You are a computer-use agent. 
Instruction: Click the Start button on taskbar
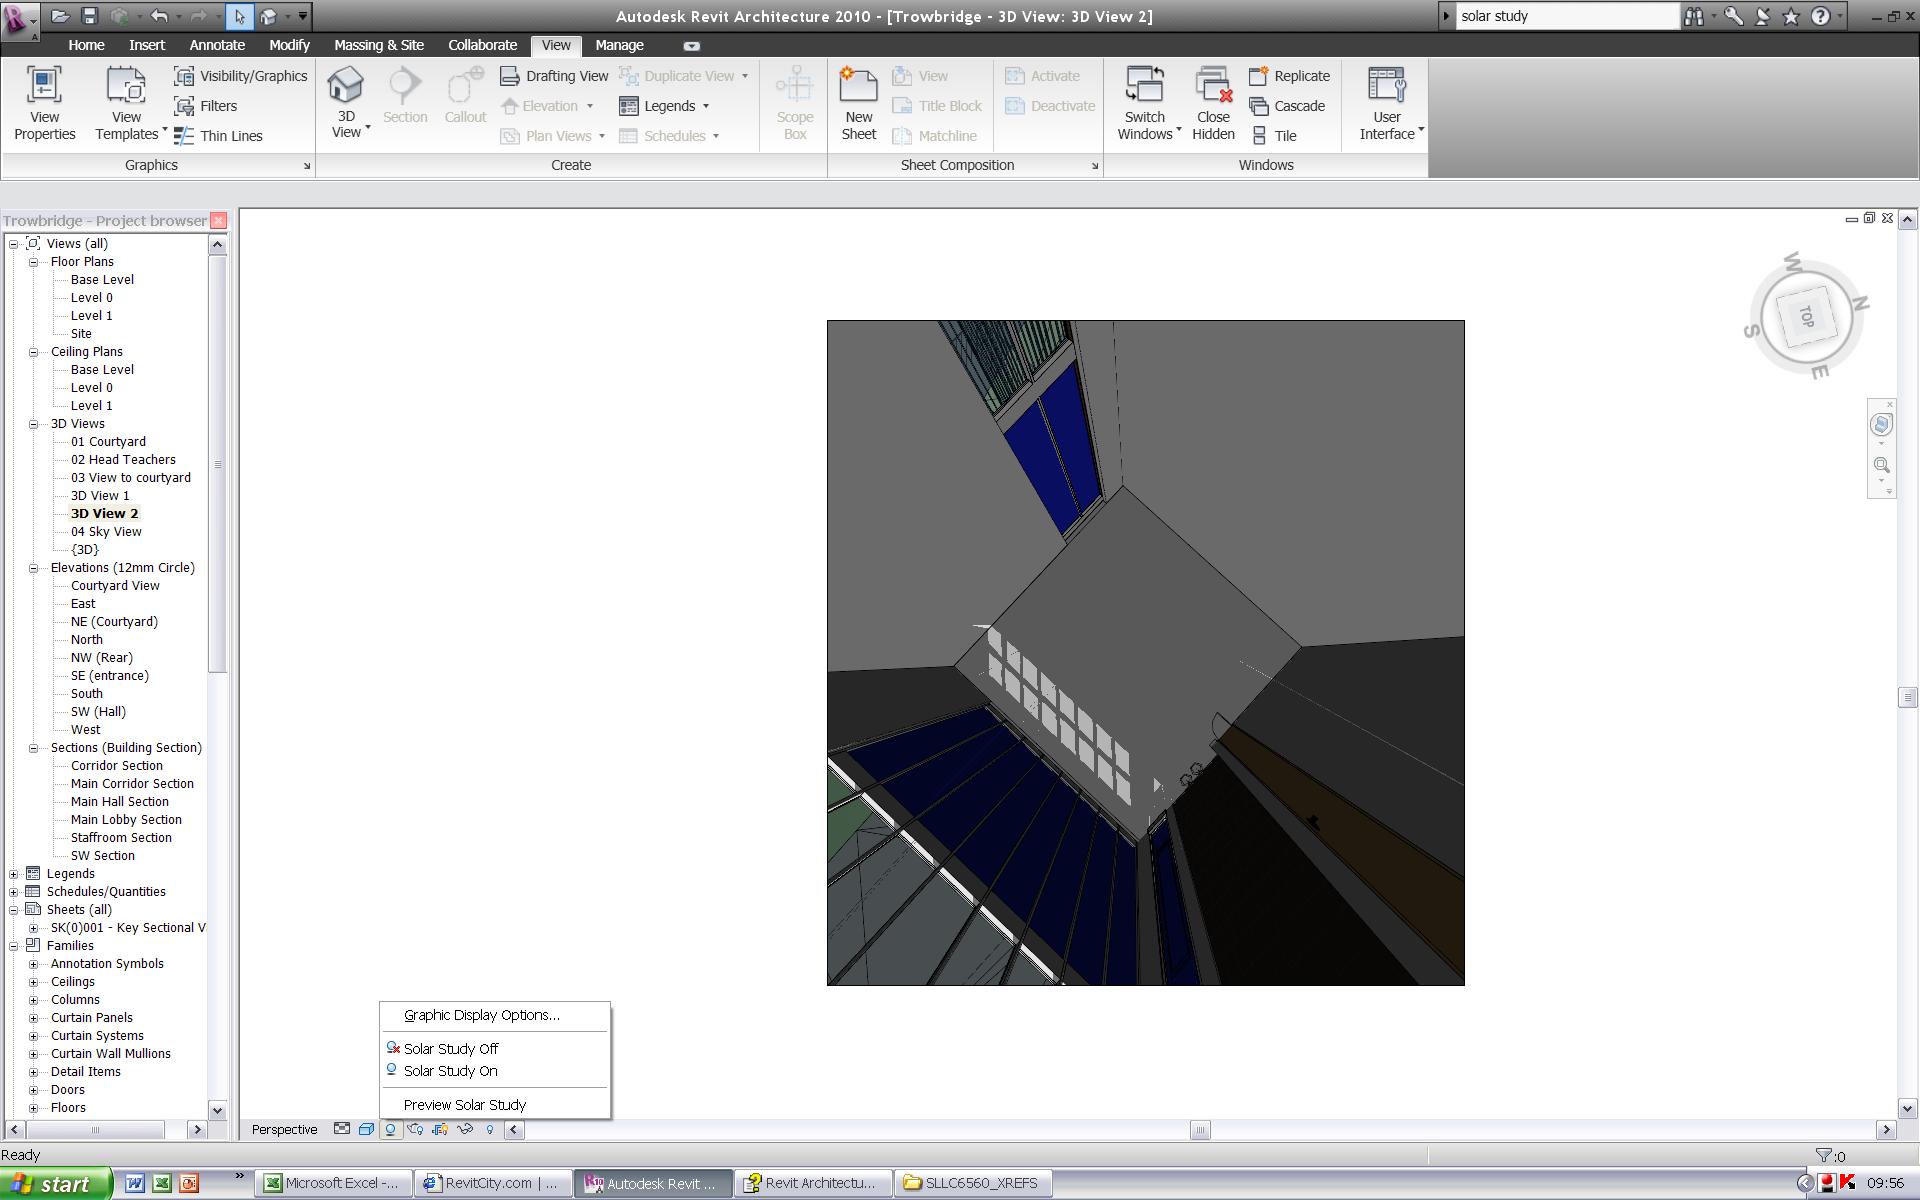[x=55, y=1184]
